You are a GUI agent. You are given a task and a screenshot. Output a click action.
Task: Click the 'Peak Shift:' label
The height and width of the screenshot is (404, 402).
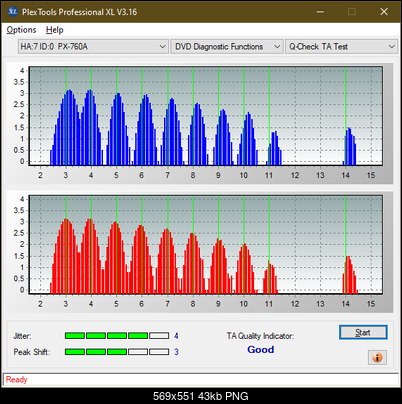[32, 352]
